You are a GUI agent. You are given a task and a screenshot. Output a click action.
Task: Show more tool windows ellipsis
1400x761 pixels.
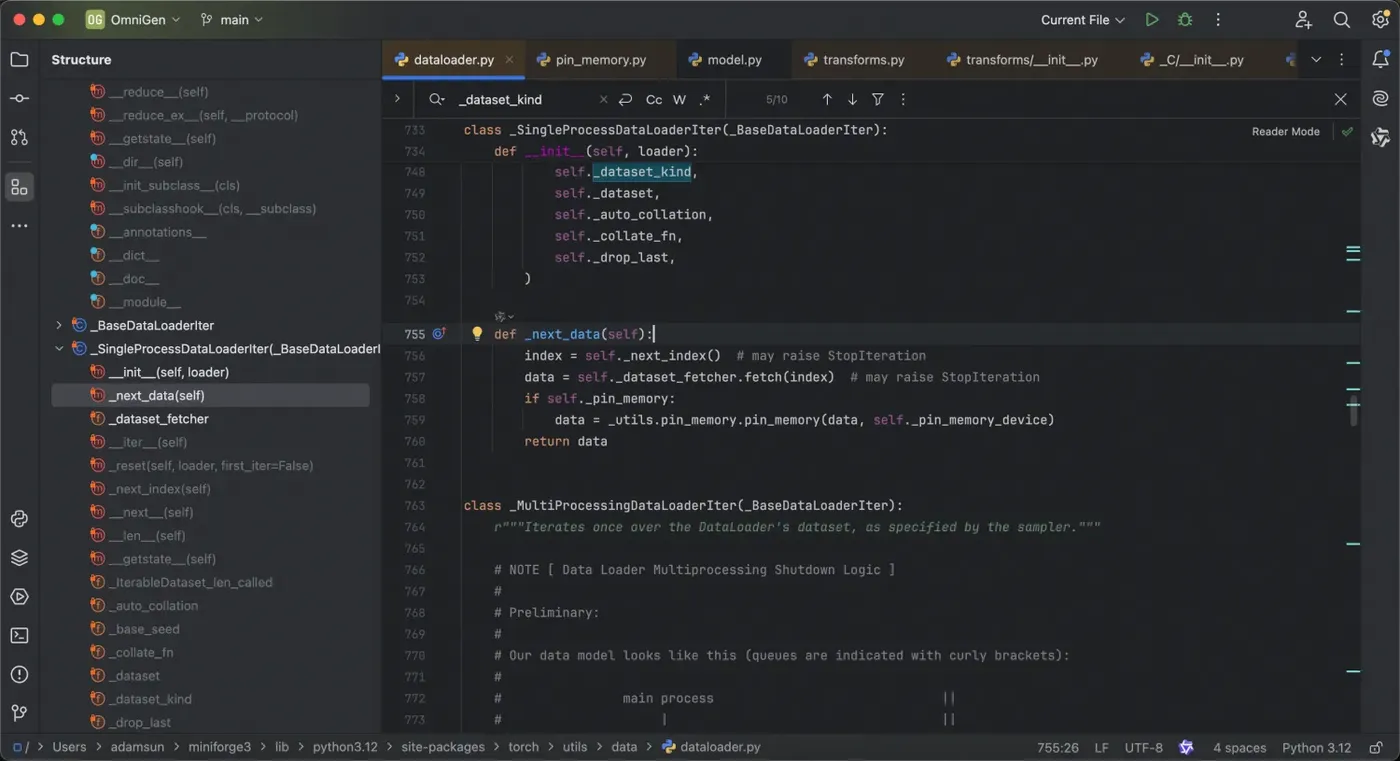tap(19, 226)
